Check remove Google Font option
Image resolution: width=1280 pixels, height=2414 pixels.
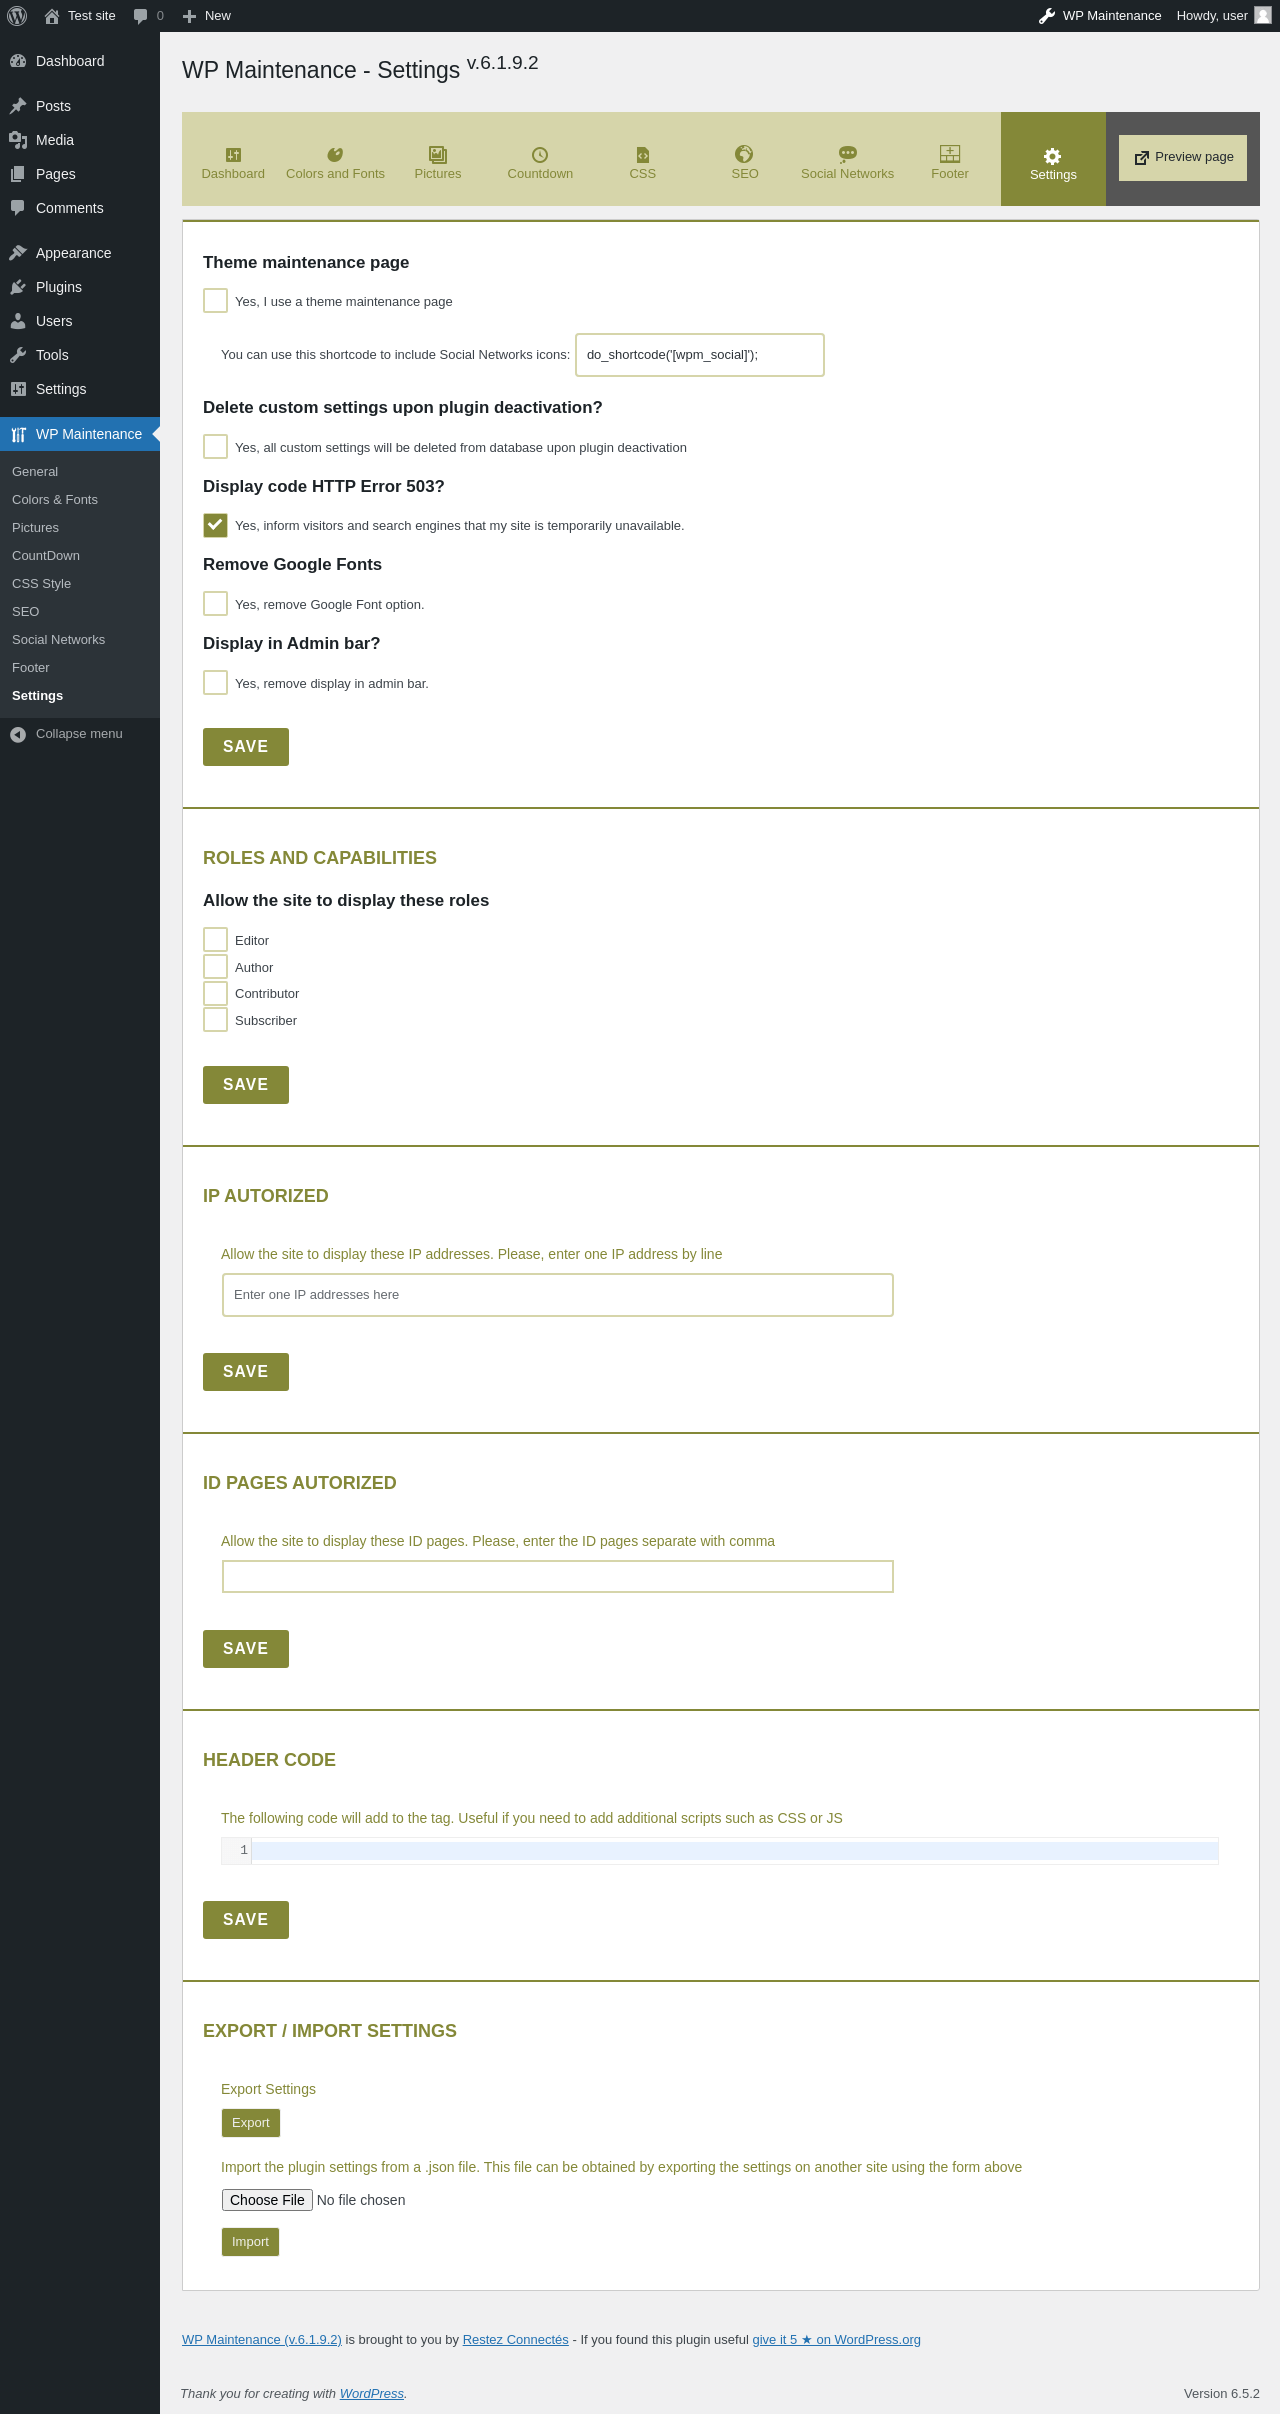click(x=215, y=603)
